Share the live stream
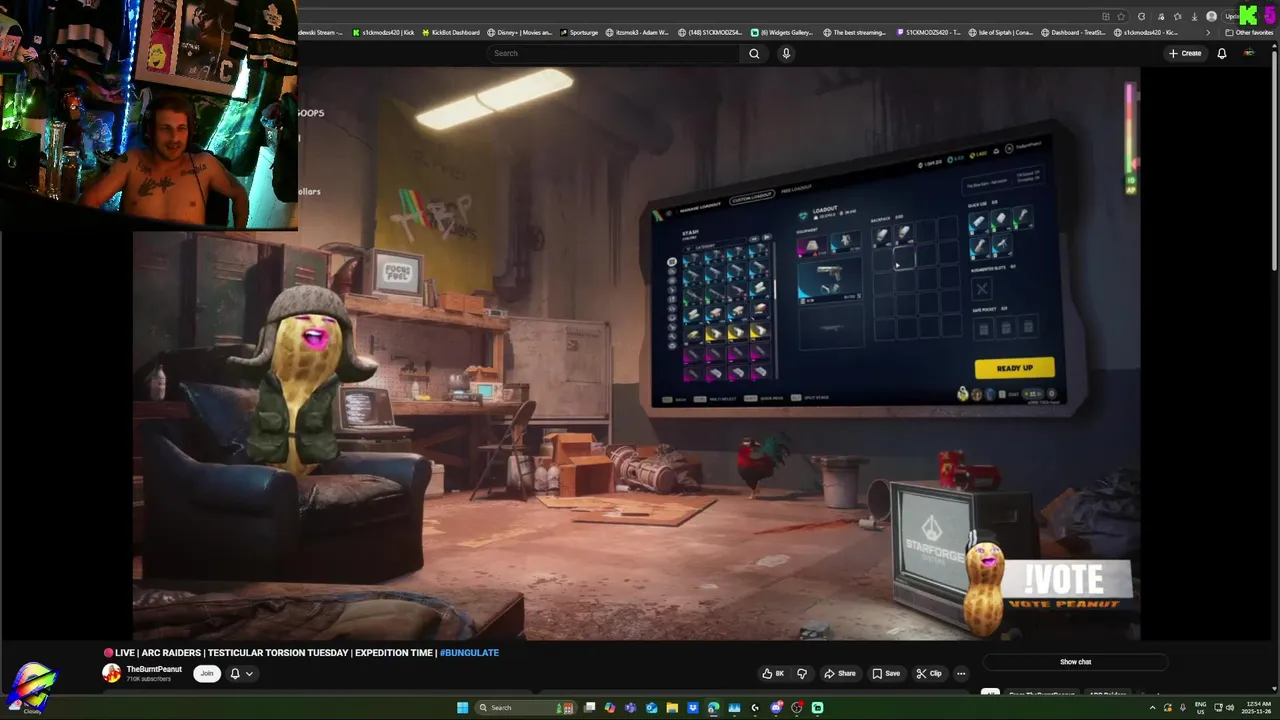Screen dimensions: 1280x720 (x=840, y=673)
